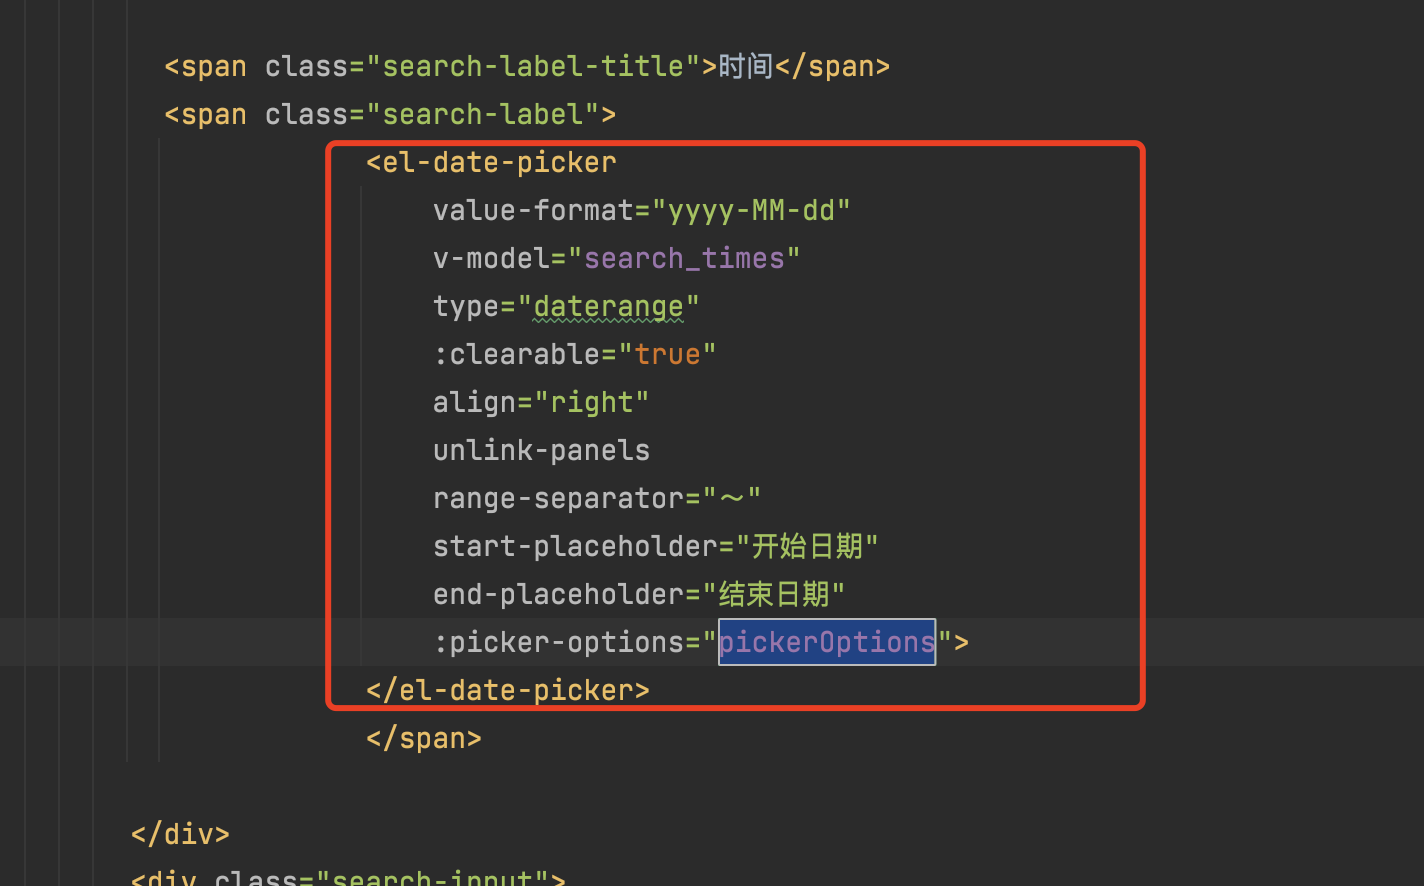Image resolution: width=1424 pixels, height=886 pixels.
Task: Click the search_times v-model value
Action: click(x=686, y=258)
